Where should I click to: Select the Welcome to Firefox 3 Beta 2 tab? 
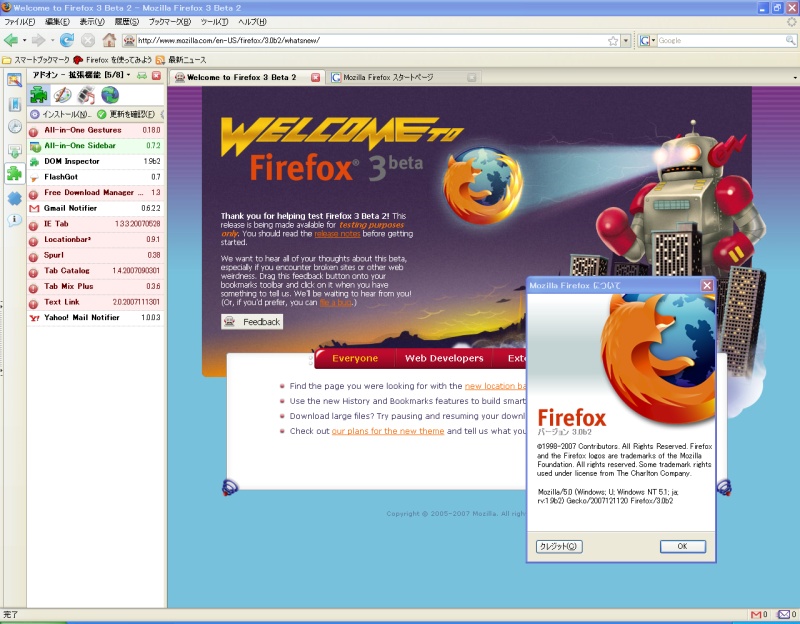coord(247,78)
